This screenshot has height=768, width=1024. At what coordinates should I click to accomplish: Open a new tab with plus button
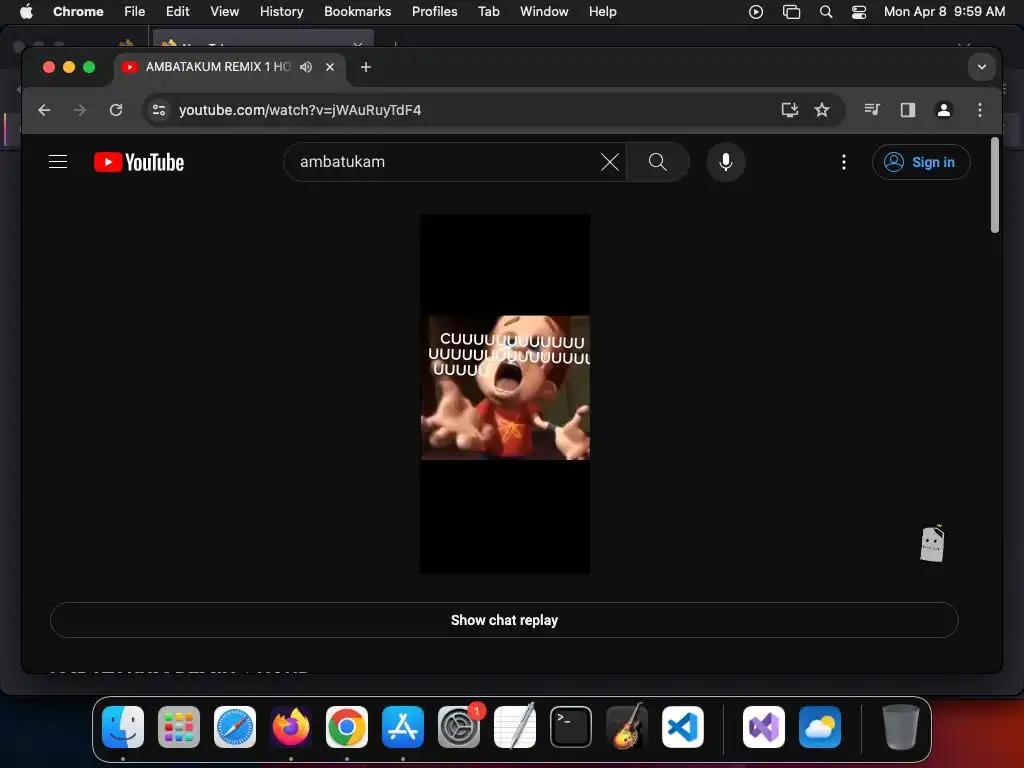366,67
